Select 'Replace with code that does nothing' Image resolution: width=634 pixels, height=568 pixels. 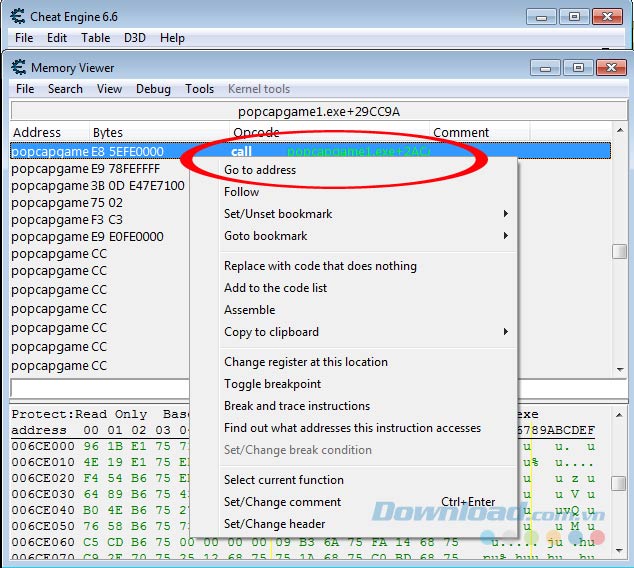[x=320, y=266]
